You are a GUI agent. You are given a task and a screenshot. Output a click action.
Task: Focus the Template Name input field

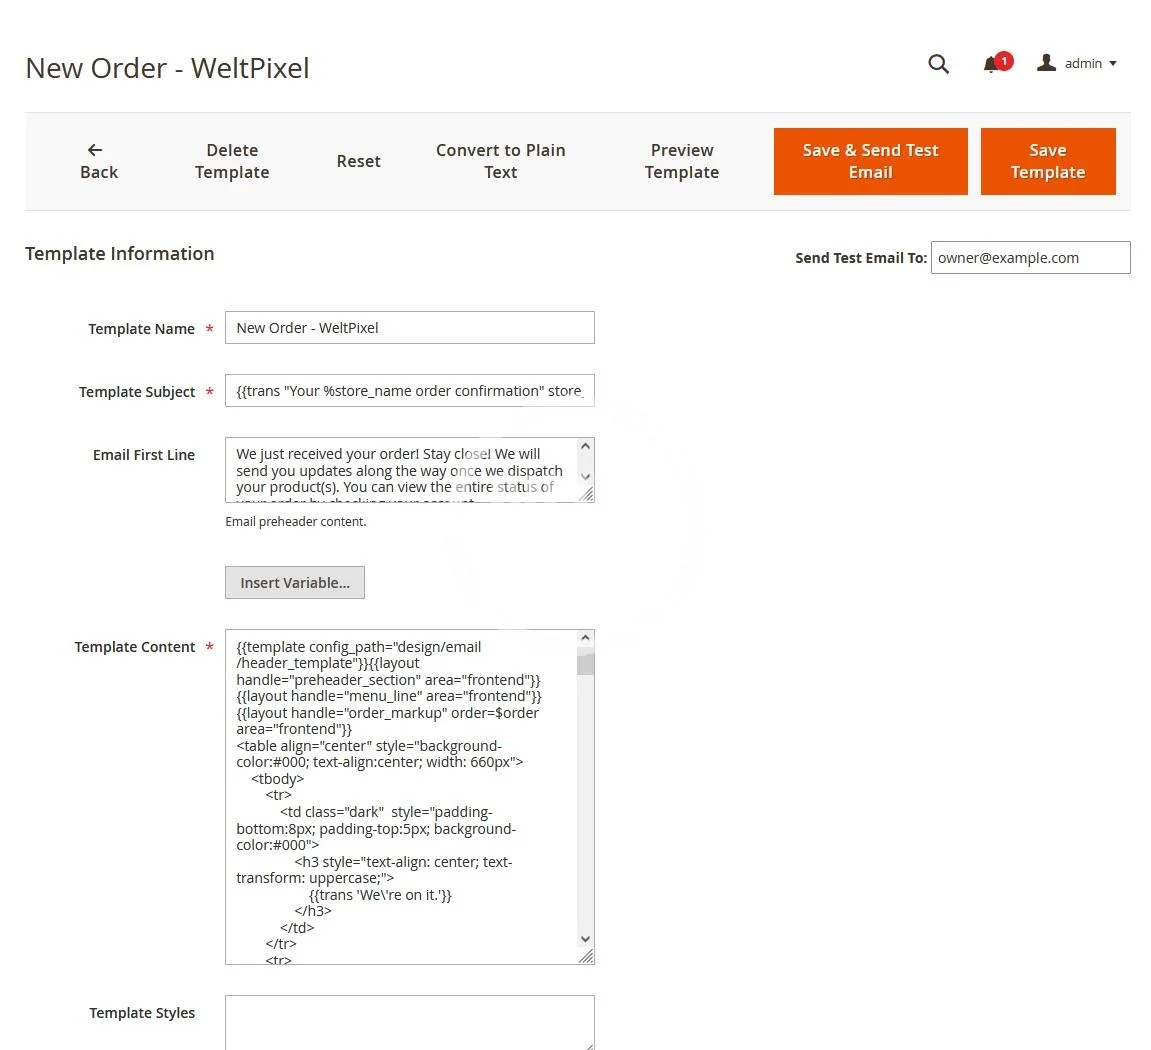pyautogui.click(x=409, y=328)
